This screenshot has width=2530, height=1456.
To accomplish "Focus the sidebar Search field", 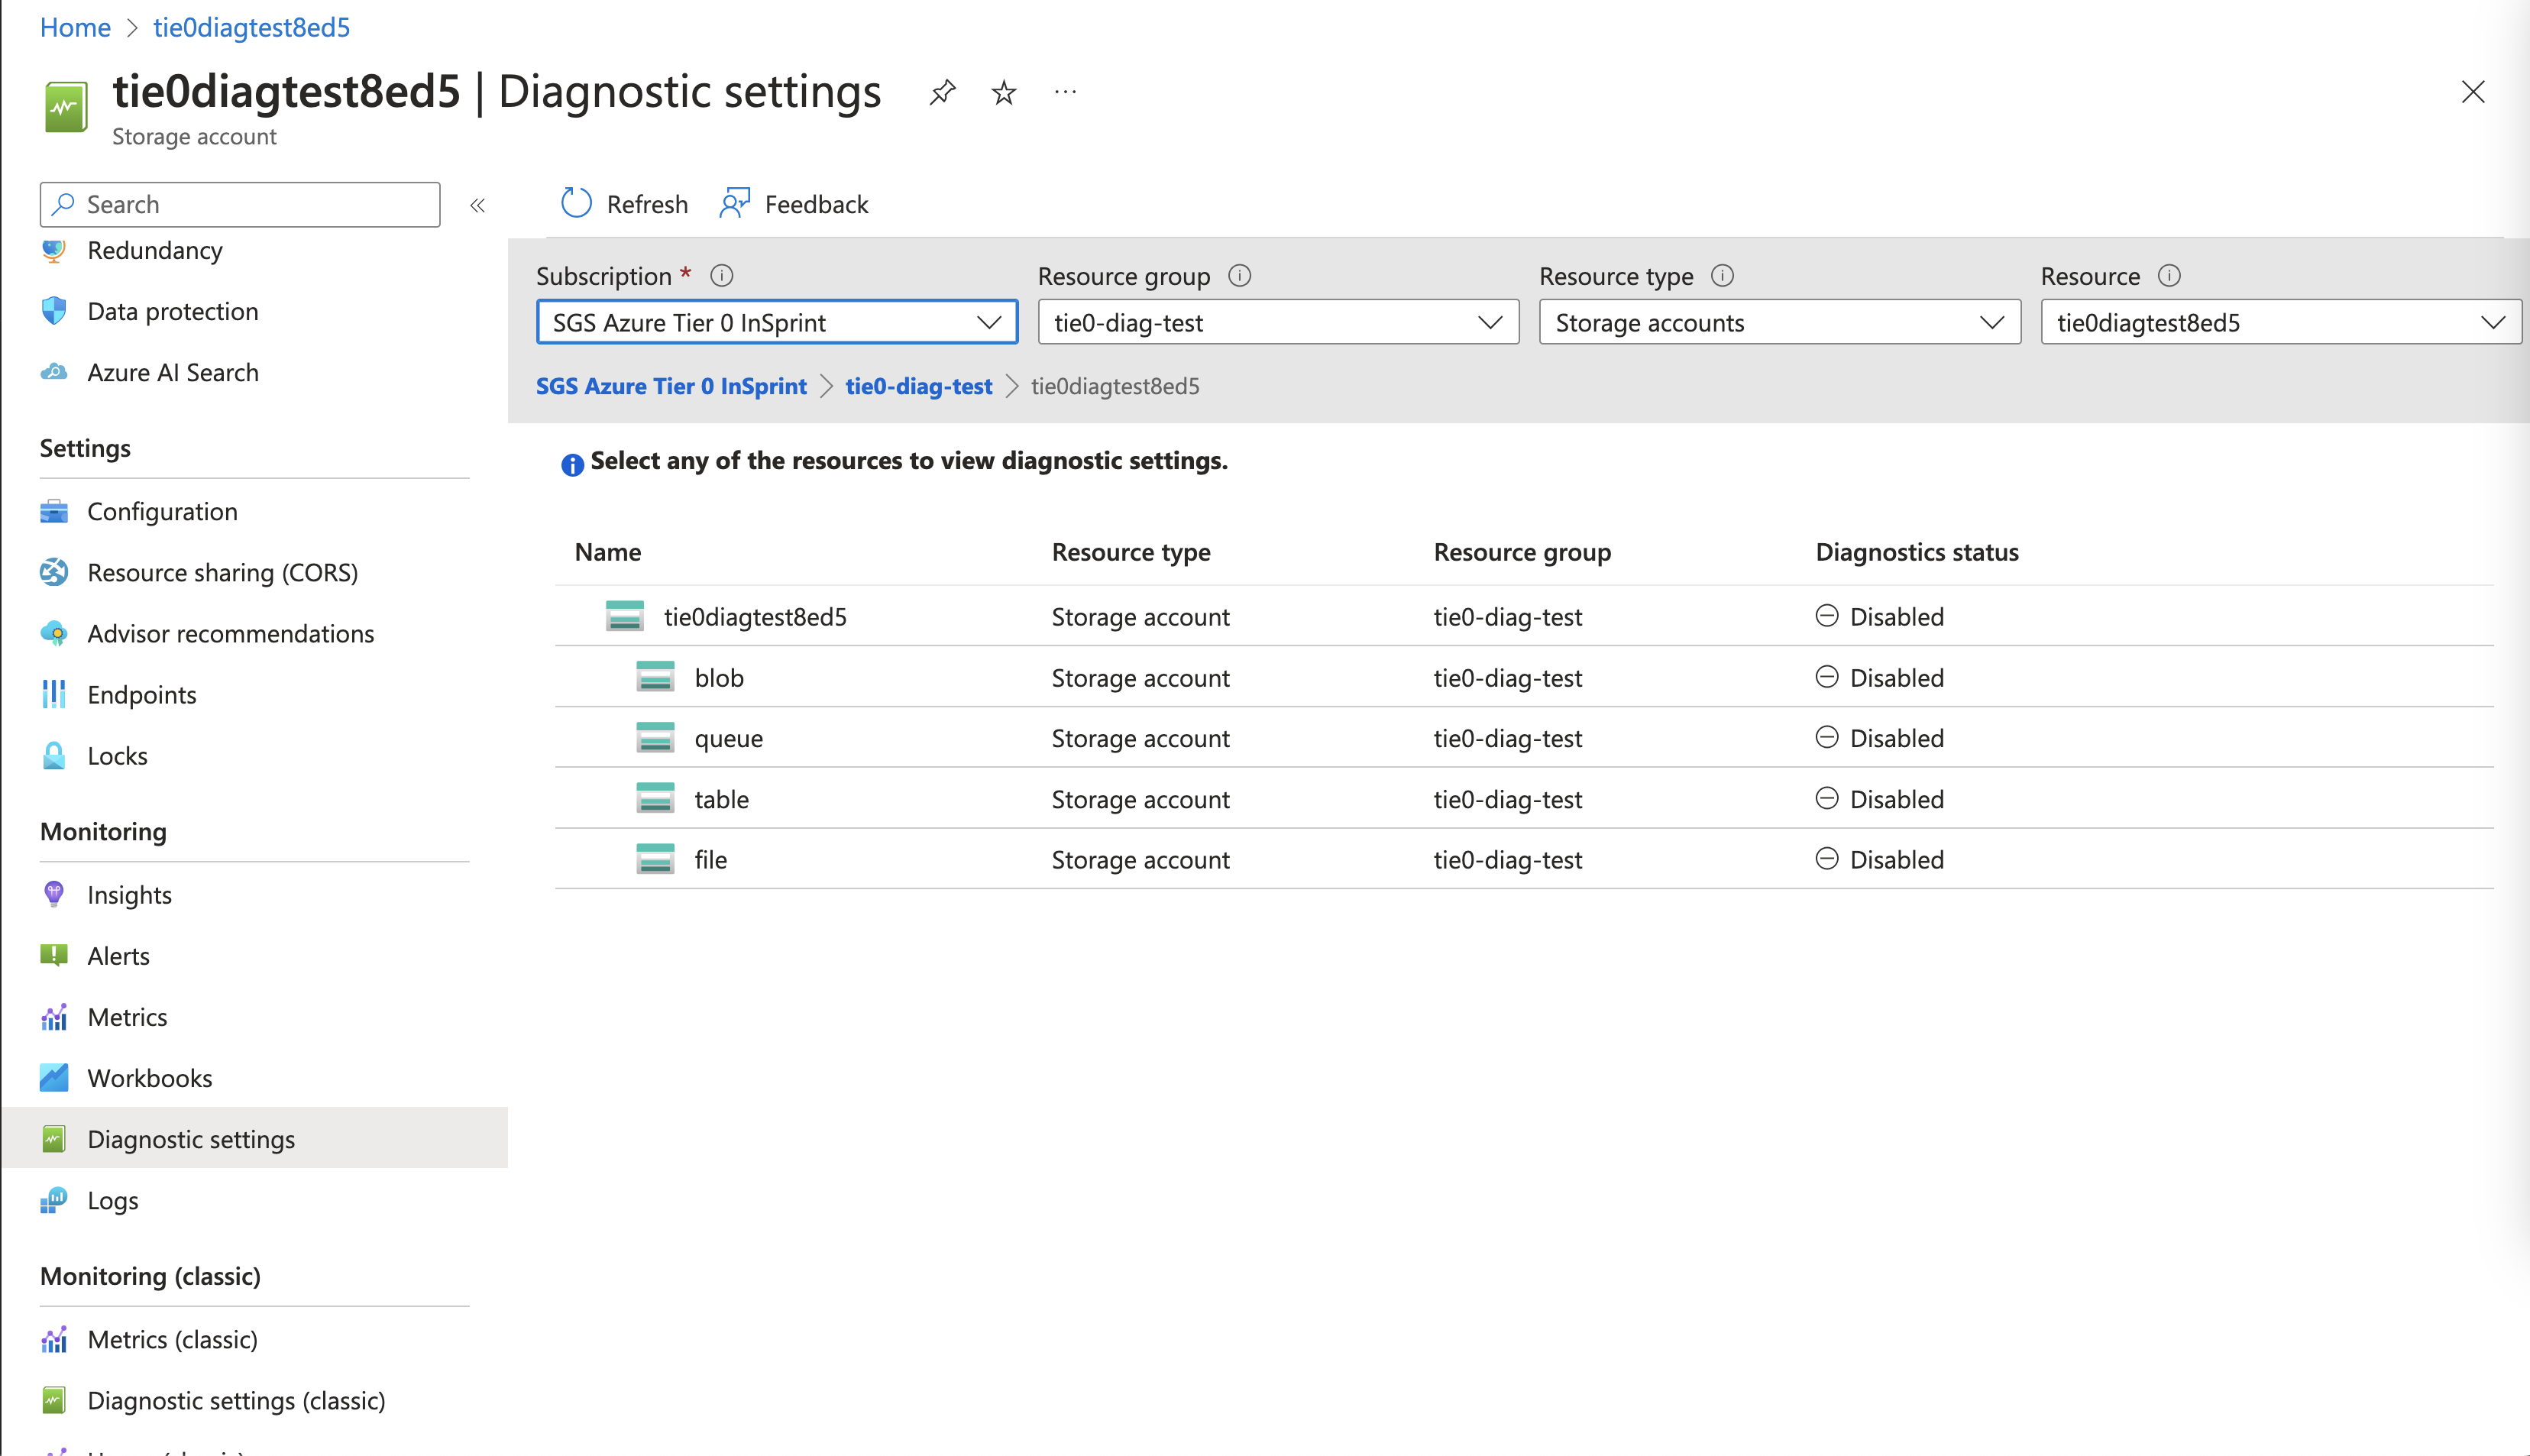I will (240, 204).
